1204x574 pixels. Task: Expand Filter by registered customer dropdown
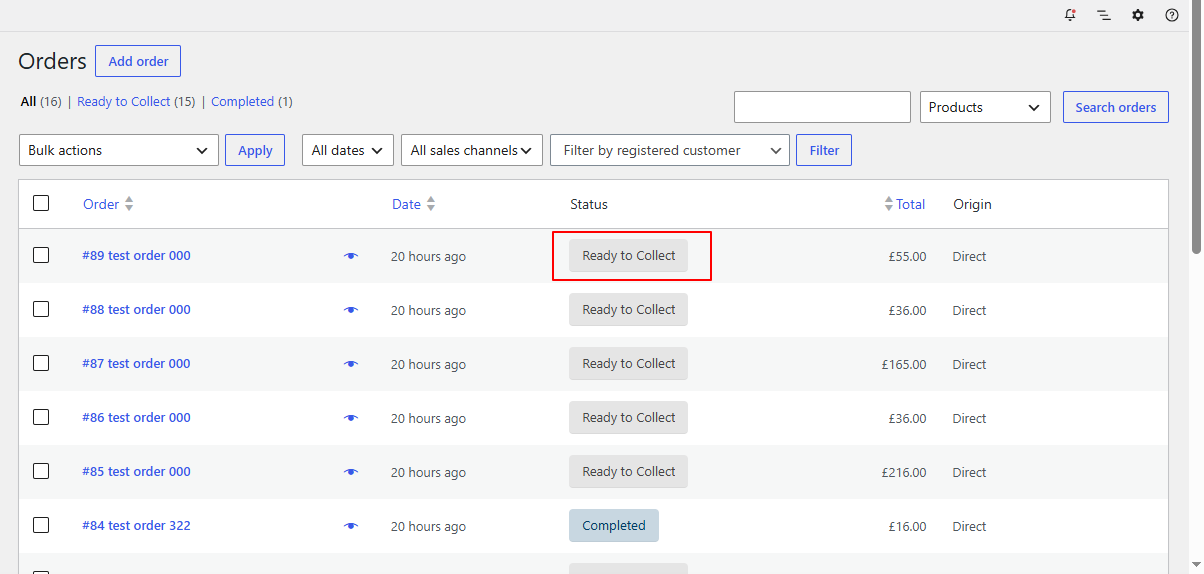[x=670, y=150]
